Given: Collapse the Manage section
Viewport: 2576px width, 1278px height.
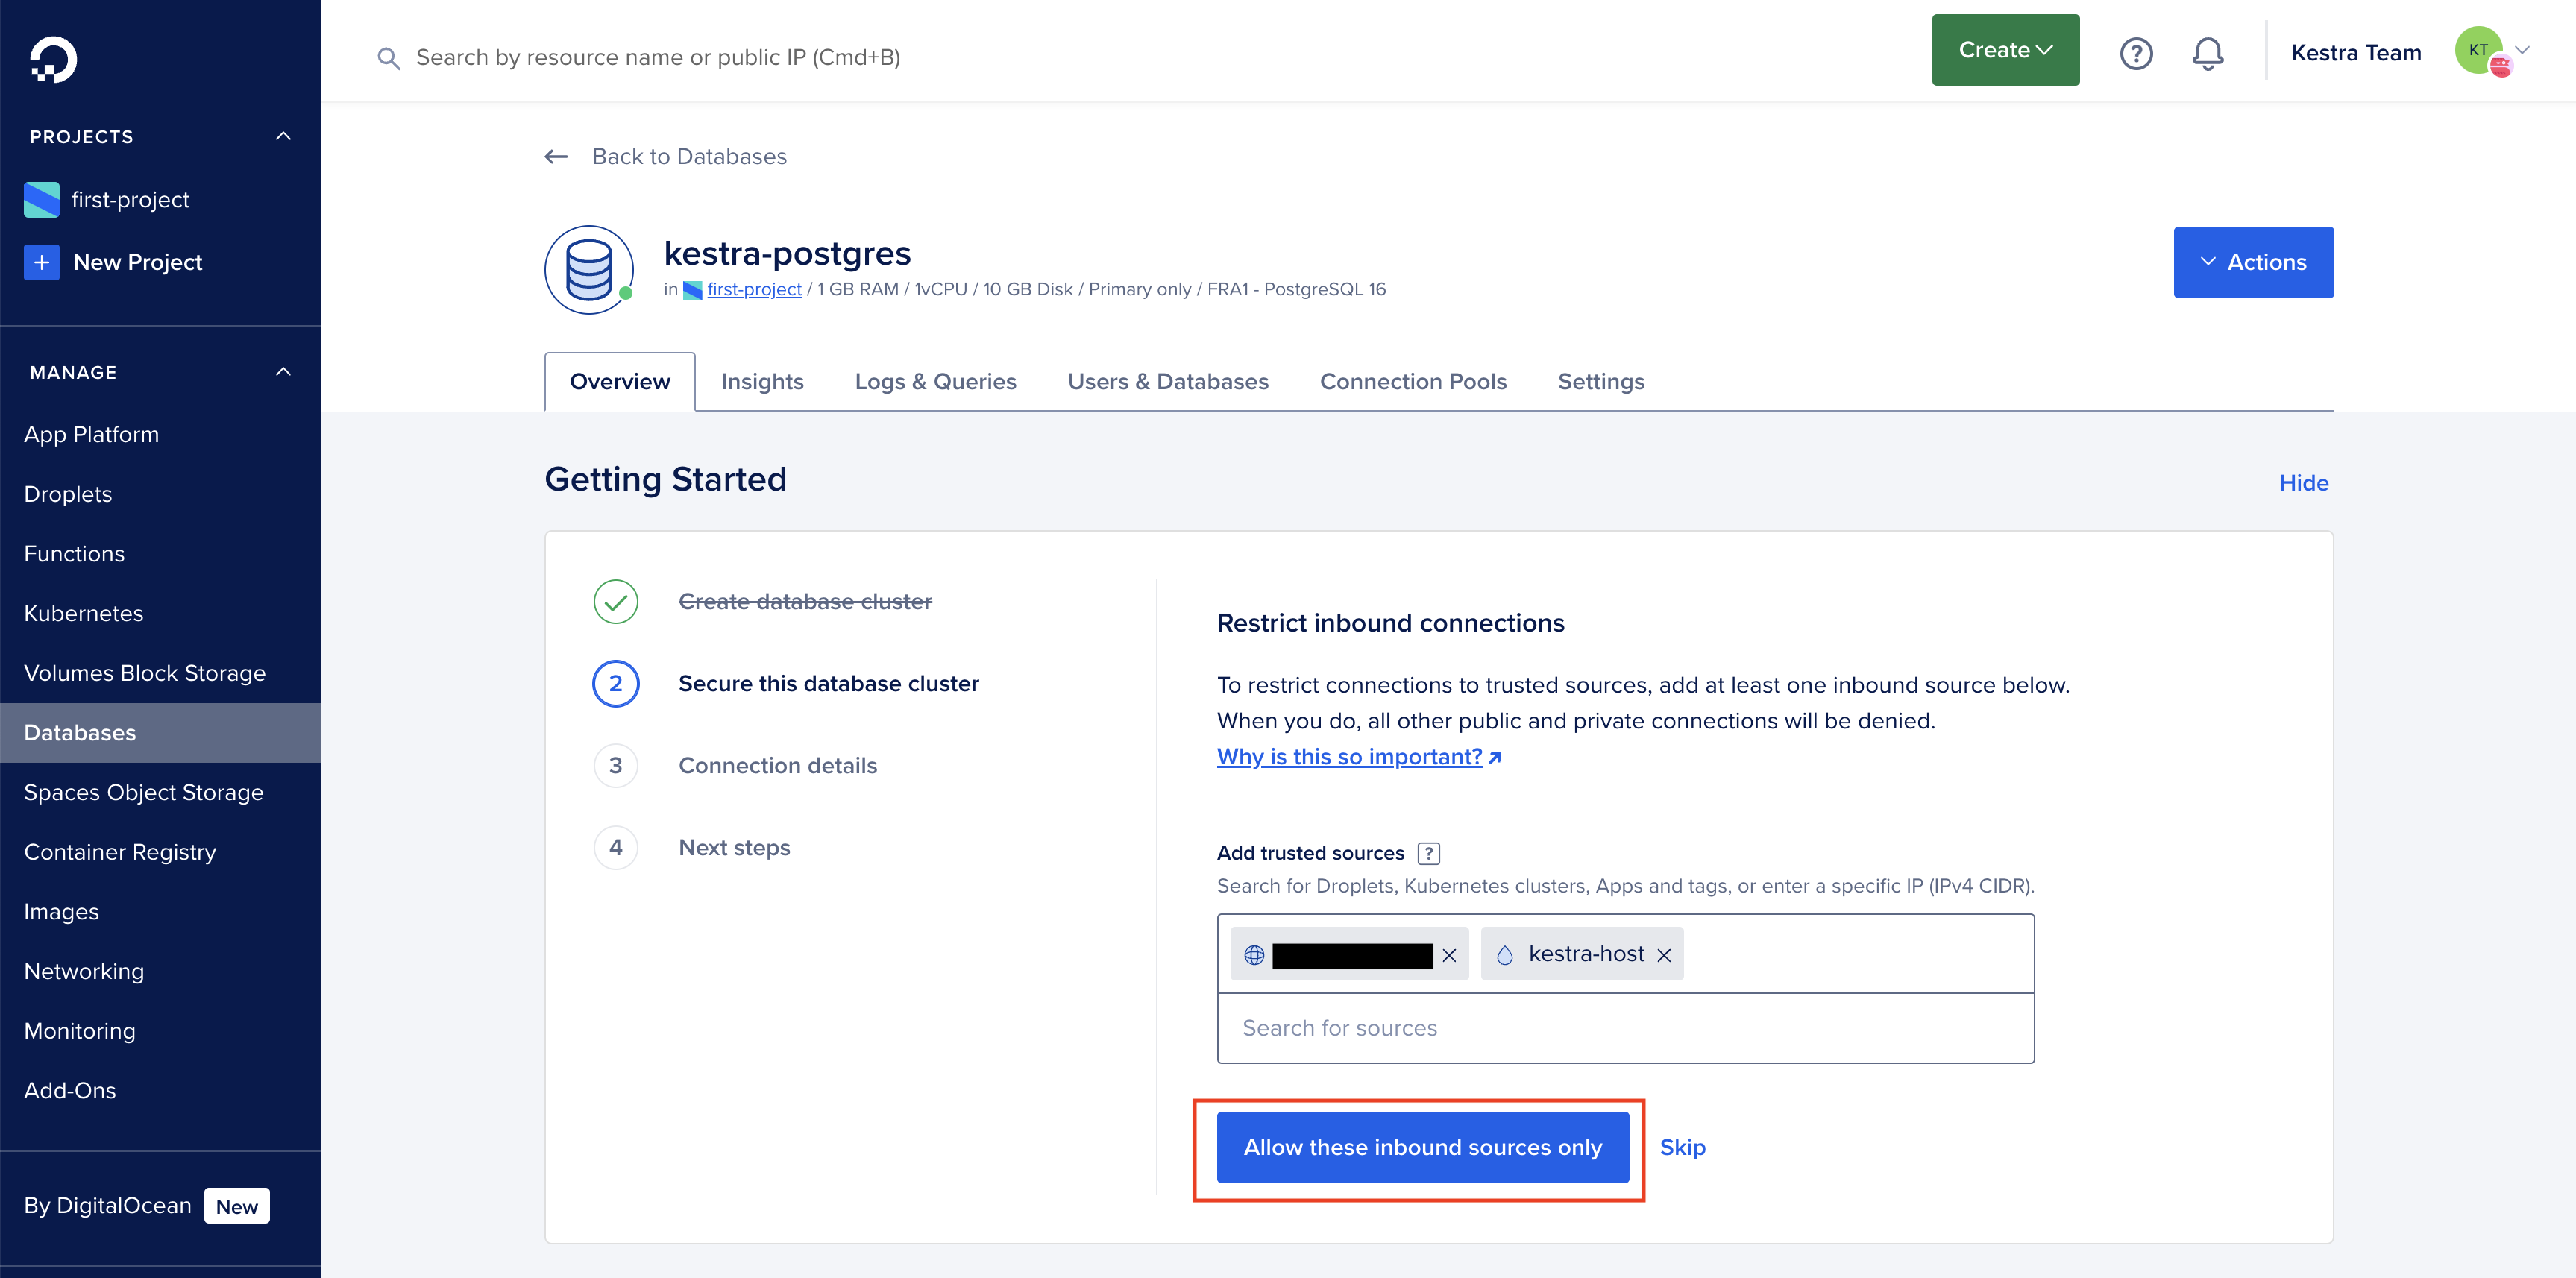Looking at the screenshot, I should coord(283,372).
